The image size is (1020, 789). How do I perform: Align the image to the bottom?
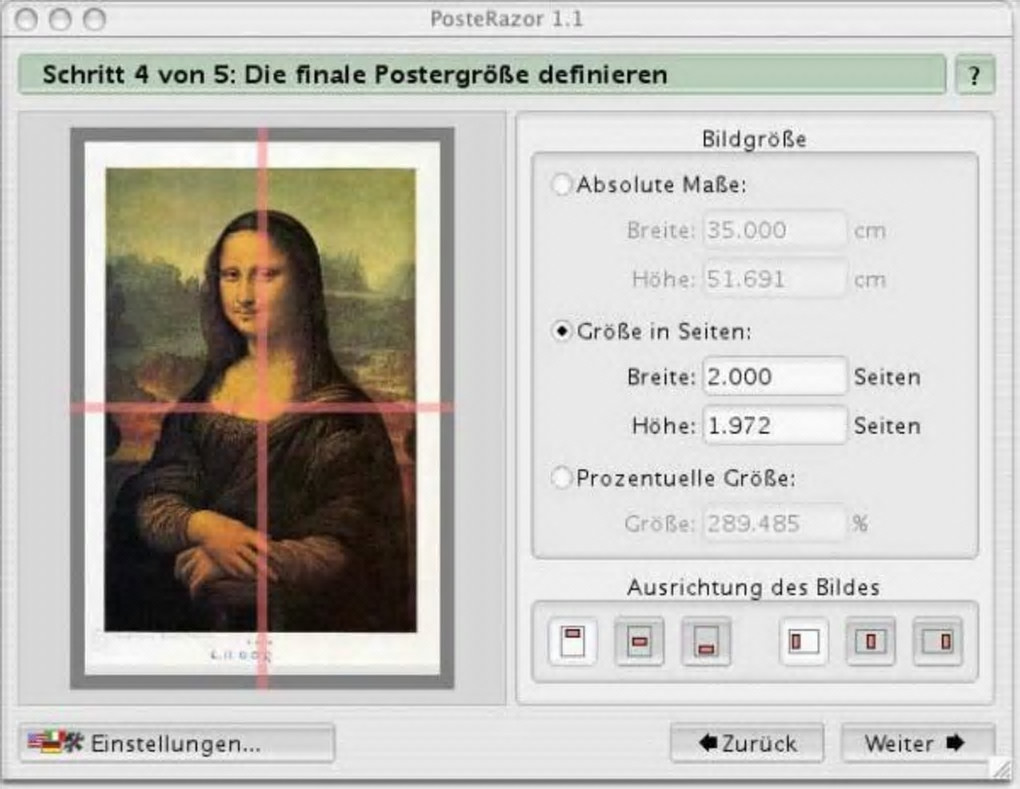tap(706, 641)
